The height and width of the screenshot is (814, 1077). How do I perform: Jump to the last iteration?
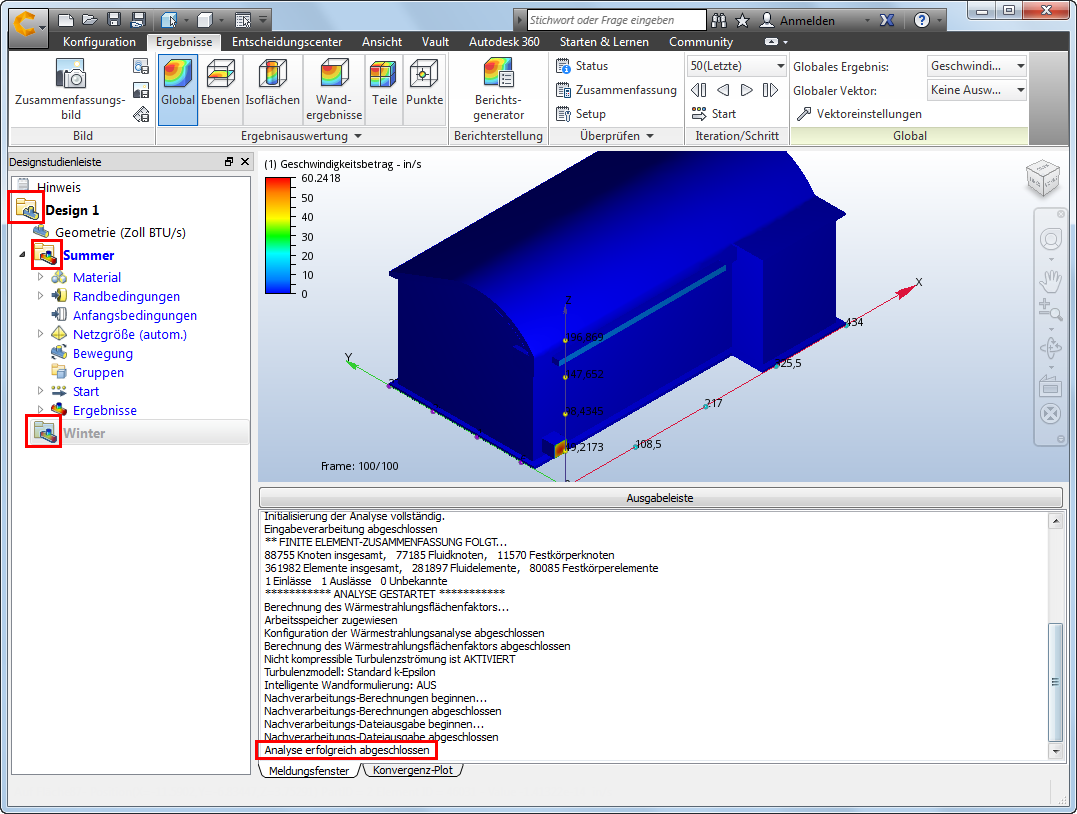point(770,90)
